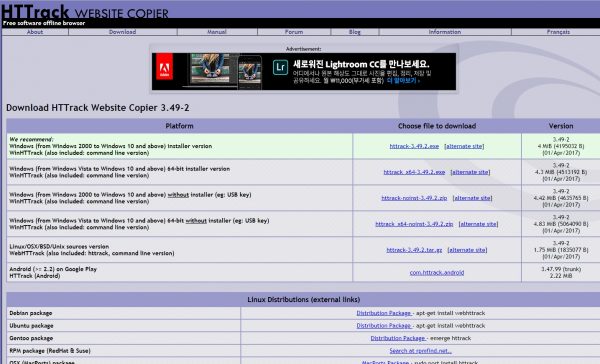
Task: Open alternate site for httrack-noinst zip
Action: click(473, 198)
